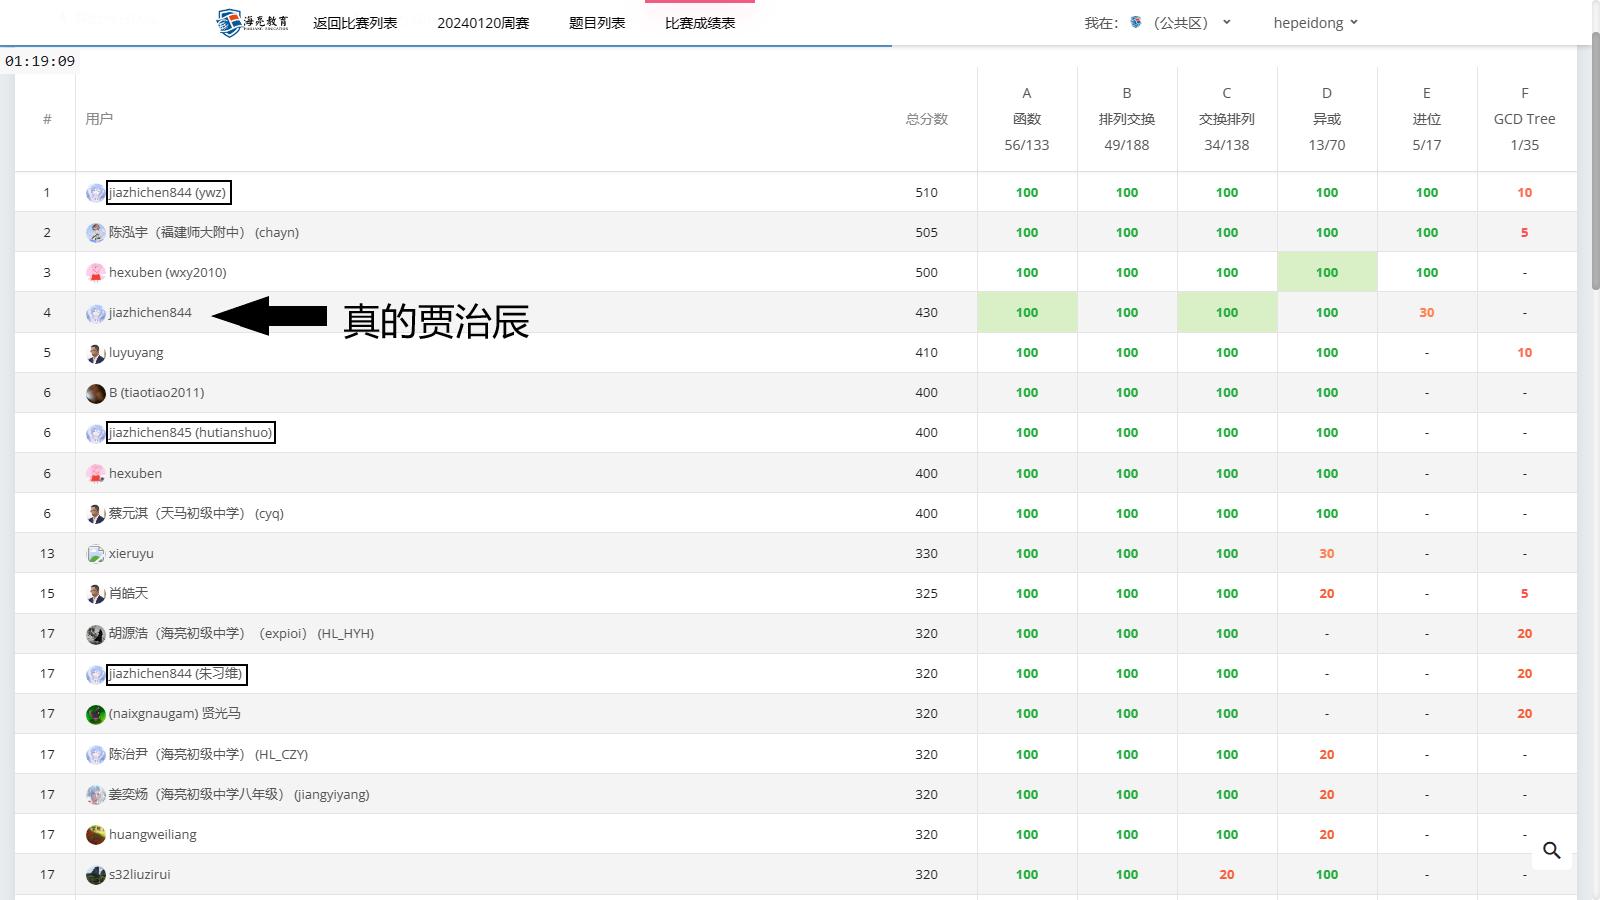Open problem A 函数 column header
The image size is (1600, 900).
coord(1027,119)
